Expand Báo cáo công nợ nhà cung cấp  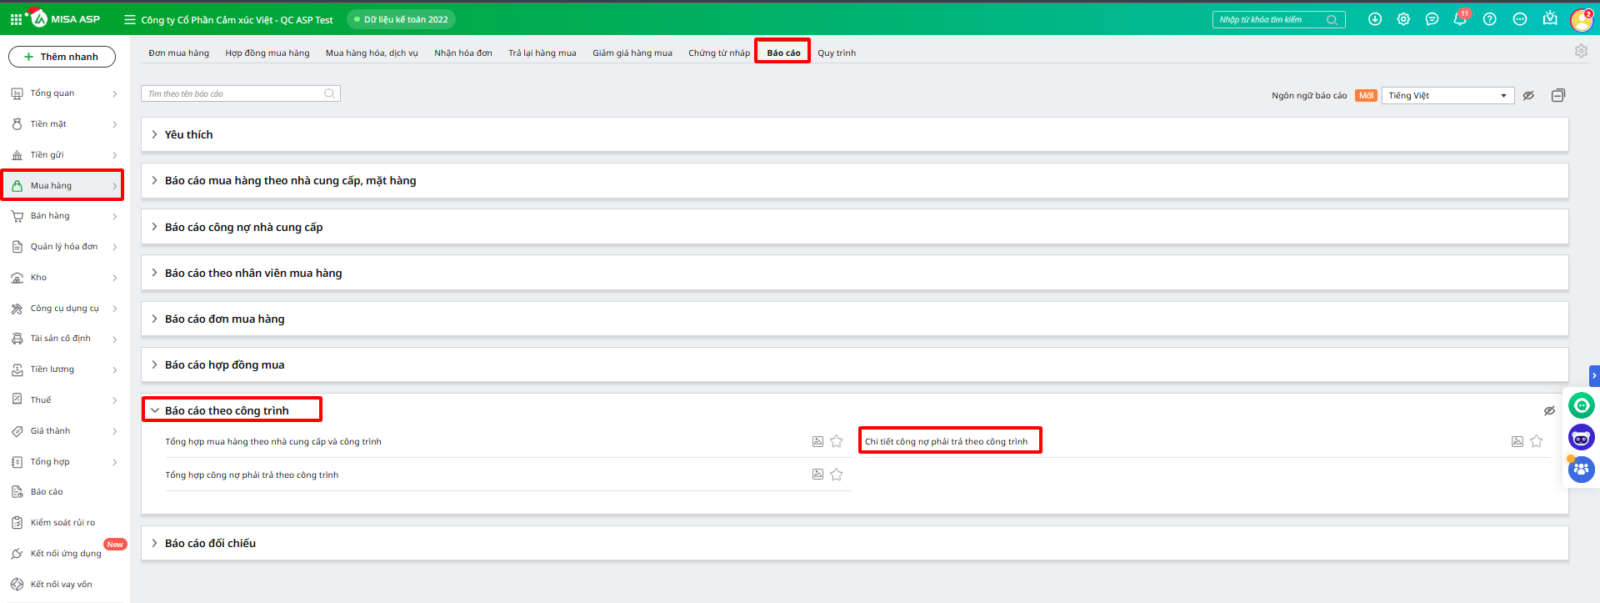pyautogui.click(x=243, y=227)
